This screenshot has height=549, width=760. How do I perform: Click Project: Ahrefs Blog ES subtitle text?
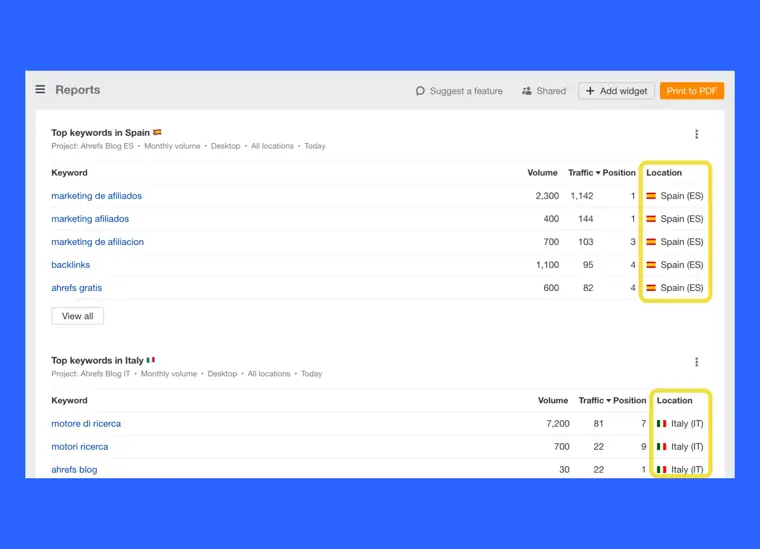click(92, 146)
